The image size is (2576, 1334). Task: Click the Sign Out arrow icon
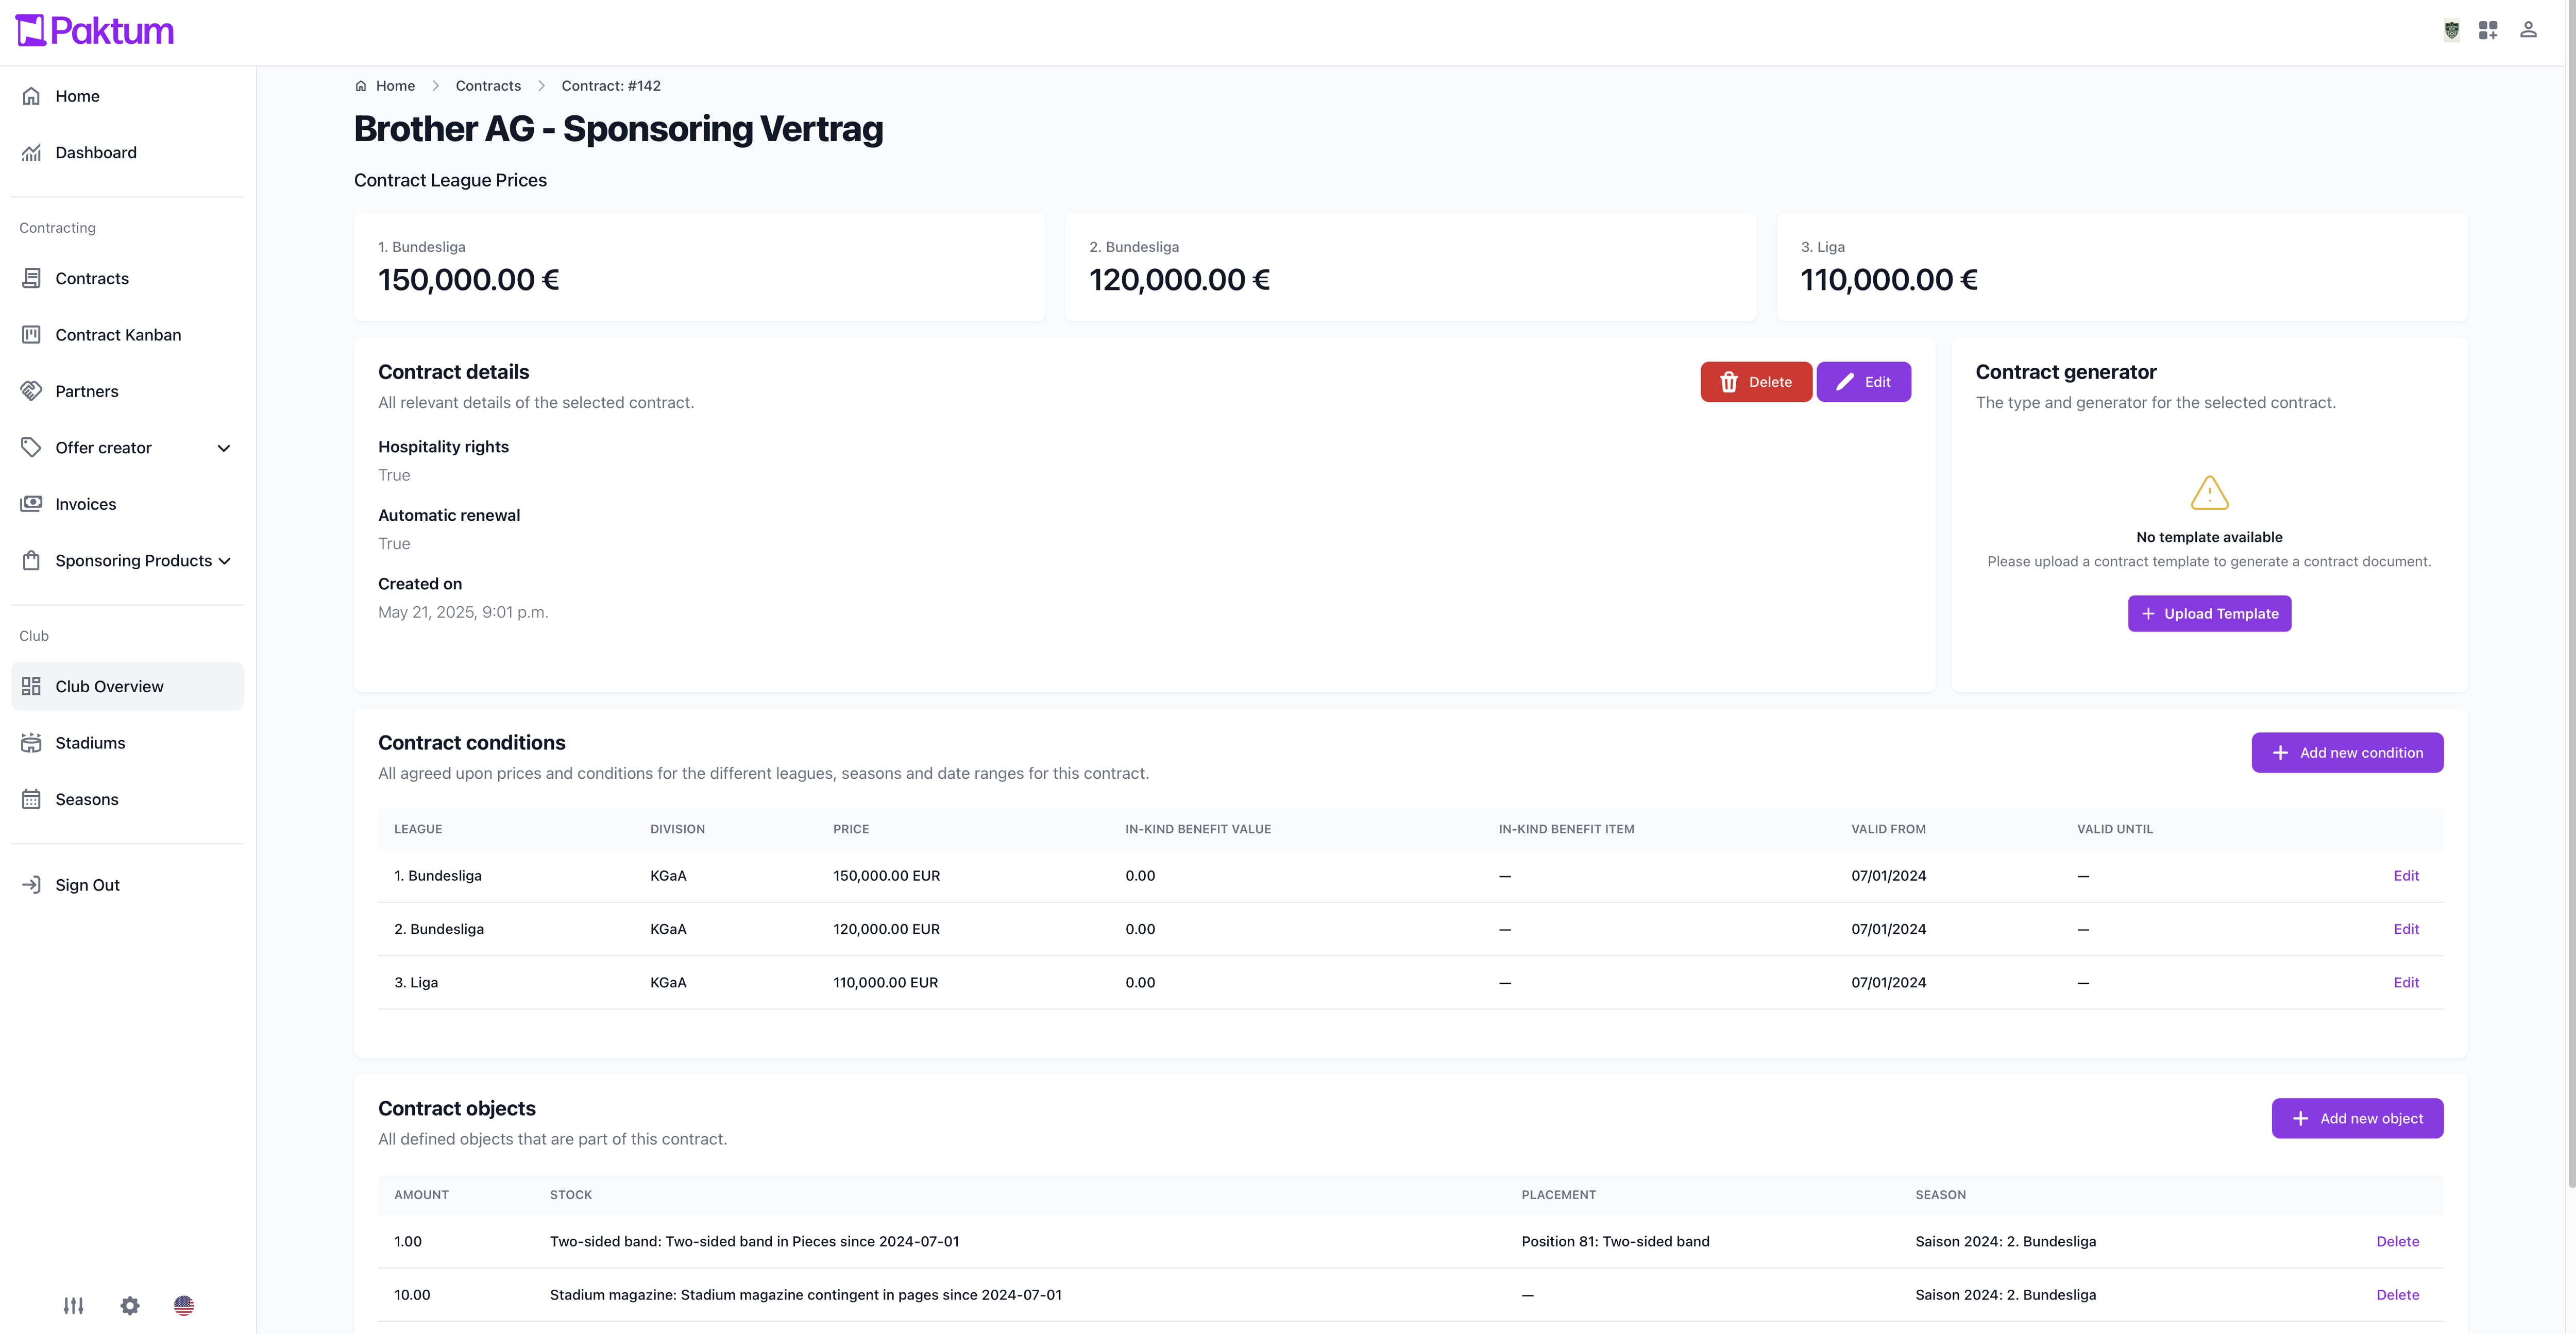(x=31, y=885)
